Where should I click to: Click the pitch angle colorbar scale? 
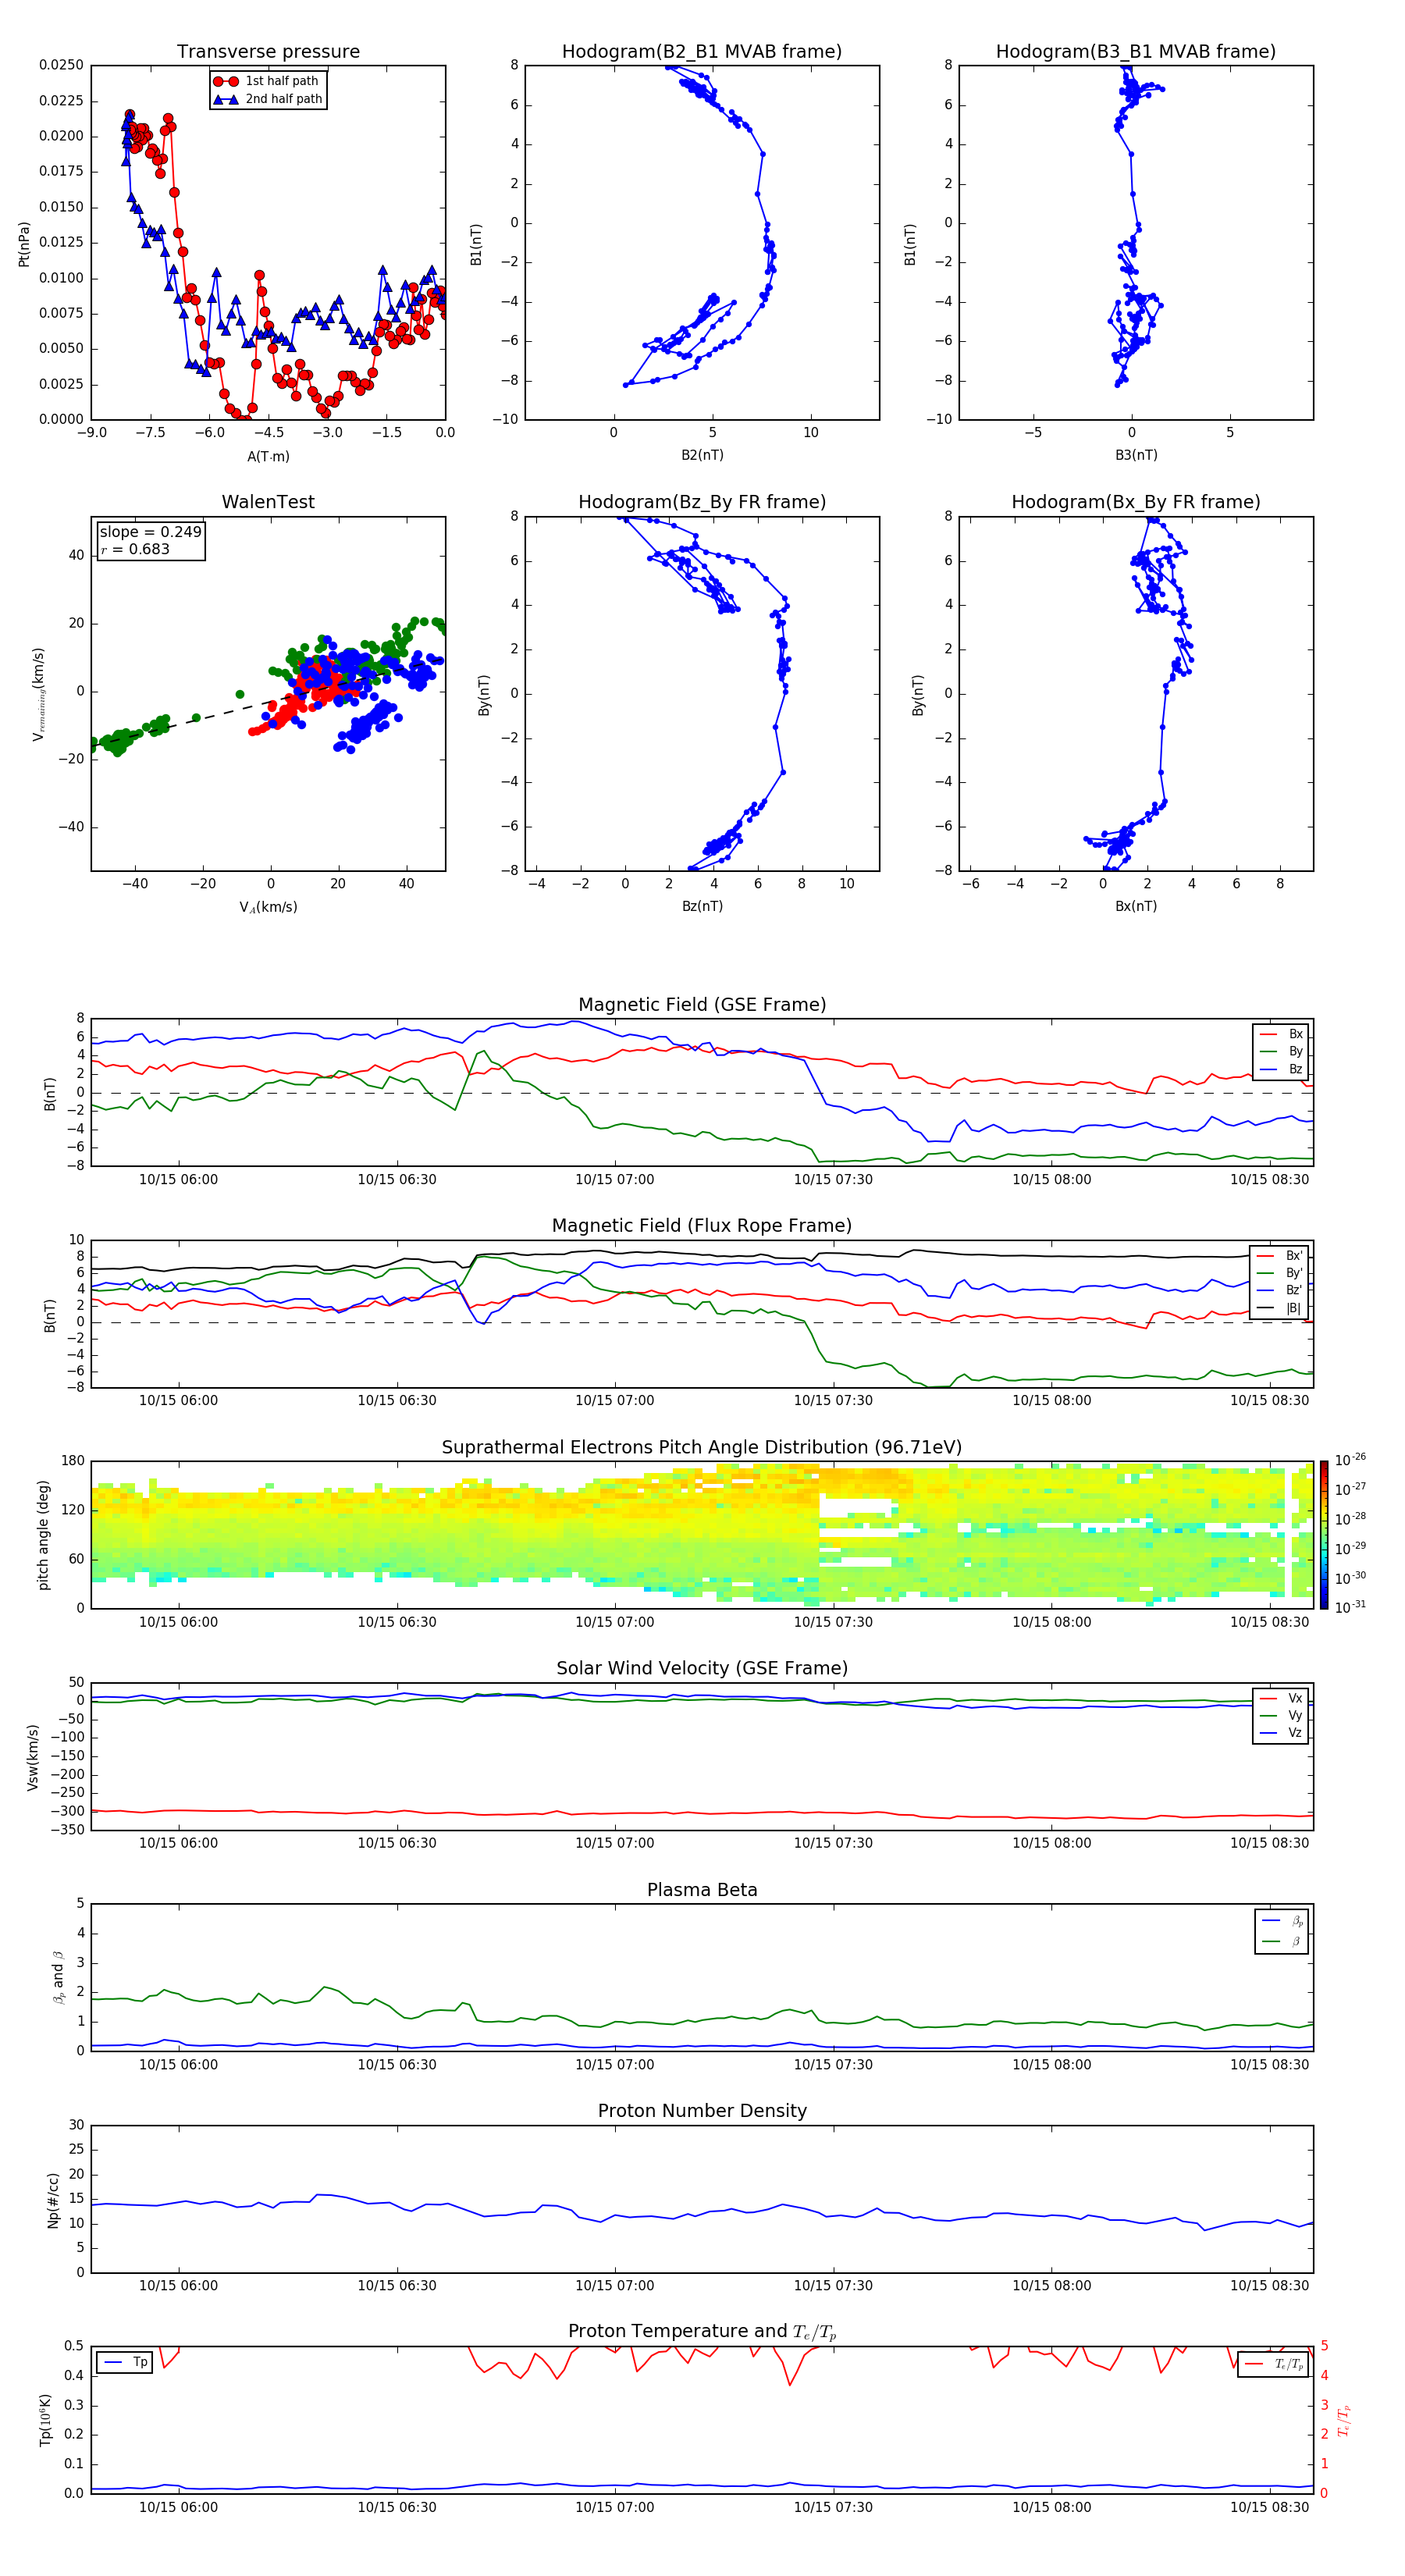point(1324,1535)
